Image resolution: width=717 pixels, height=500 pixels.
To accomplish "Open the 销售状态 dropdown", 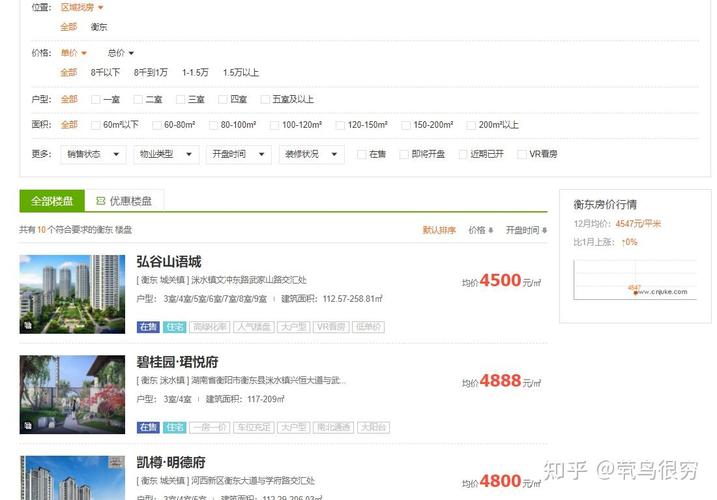I will pos(93,154).
